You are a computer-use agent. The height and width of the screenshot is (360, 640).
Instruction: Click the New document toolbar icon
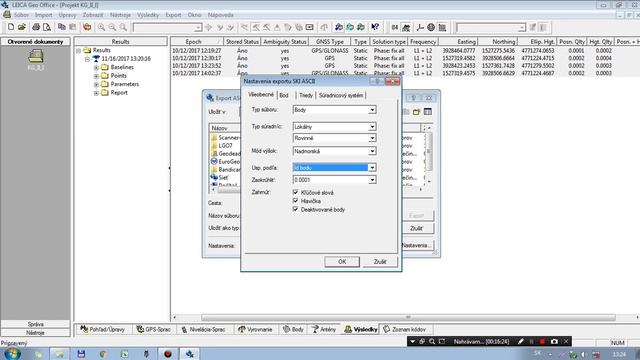(x=11, y=27)
